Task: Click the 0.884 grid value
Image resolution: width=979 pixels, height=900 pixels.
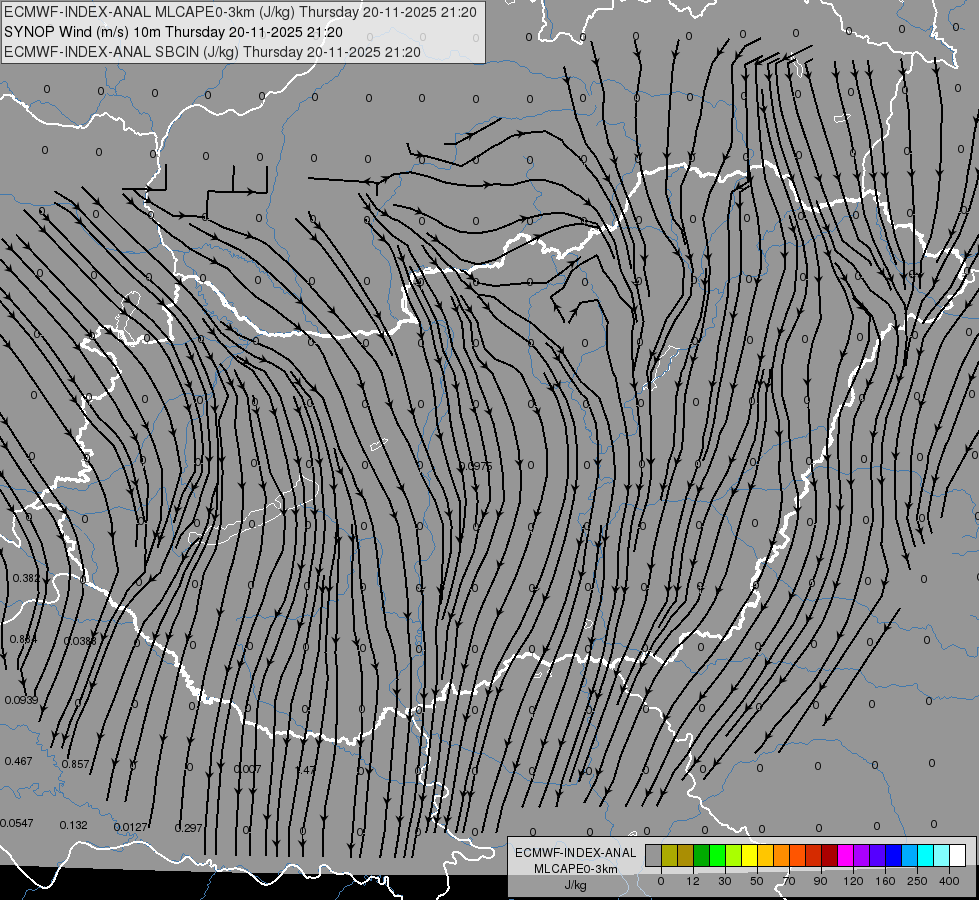Action: (24, 640)
